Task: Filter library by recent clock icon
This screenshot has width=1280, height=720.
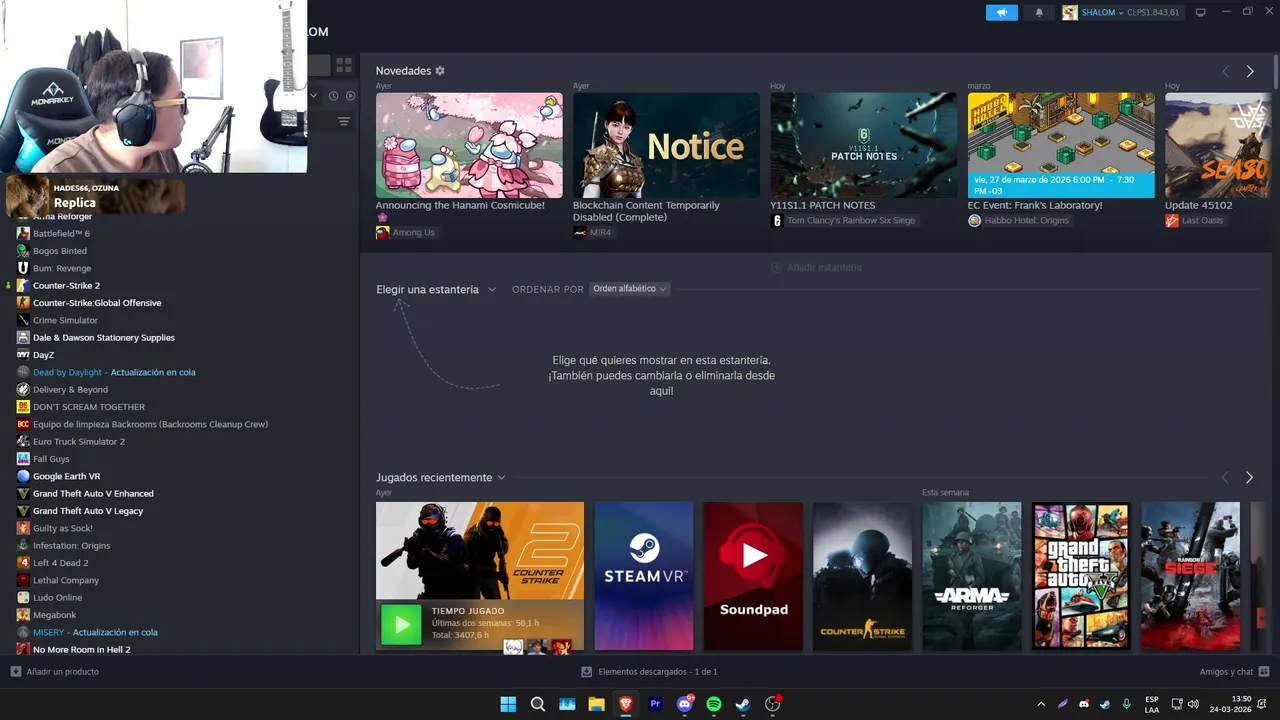Action: pyautogui.click(x=334, y=96)
